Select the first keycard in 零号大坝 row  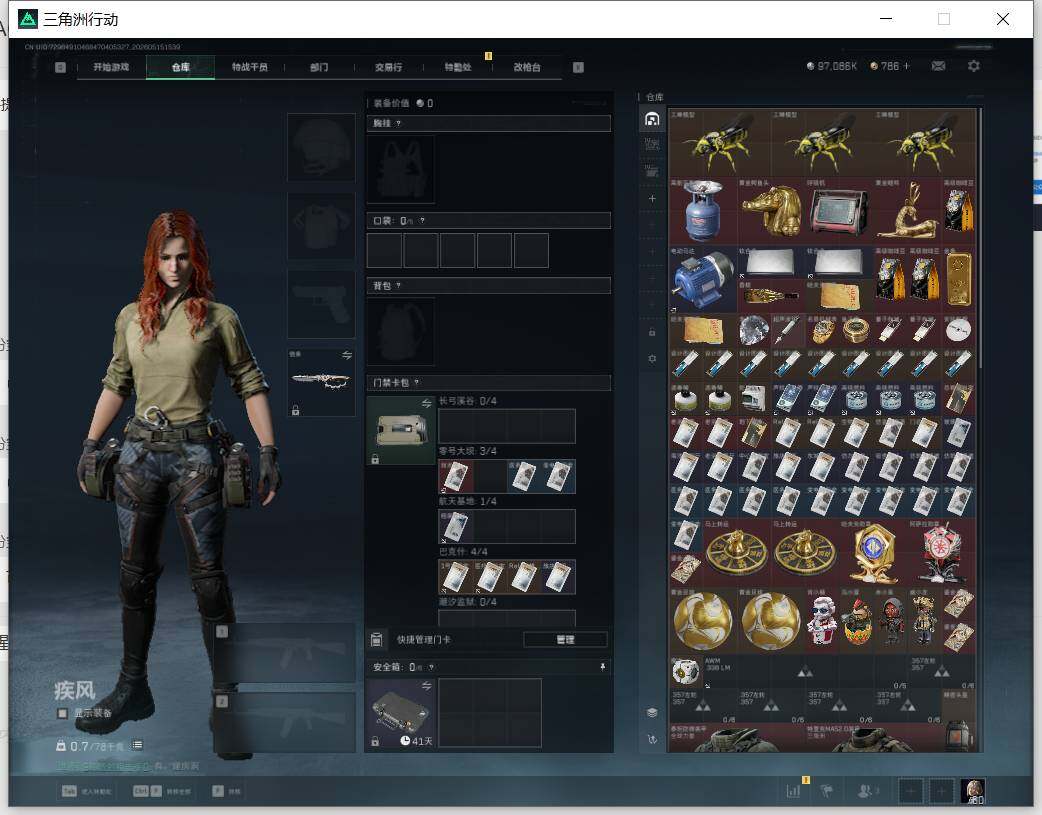point(455,477)
